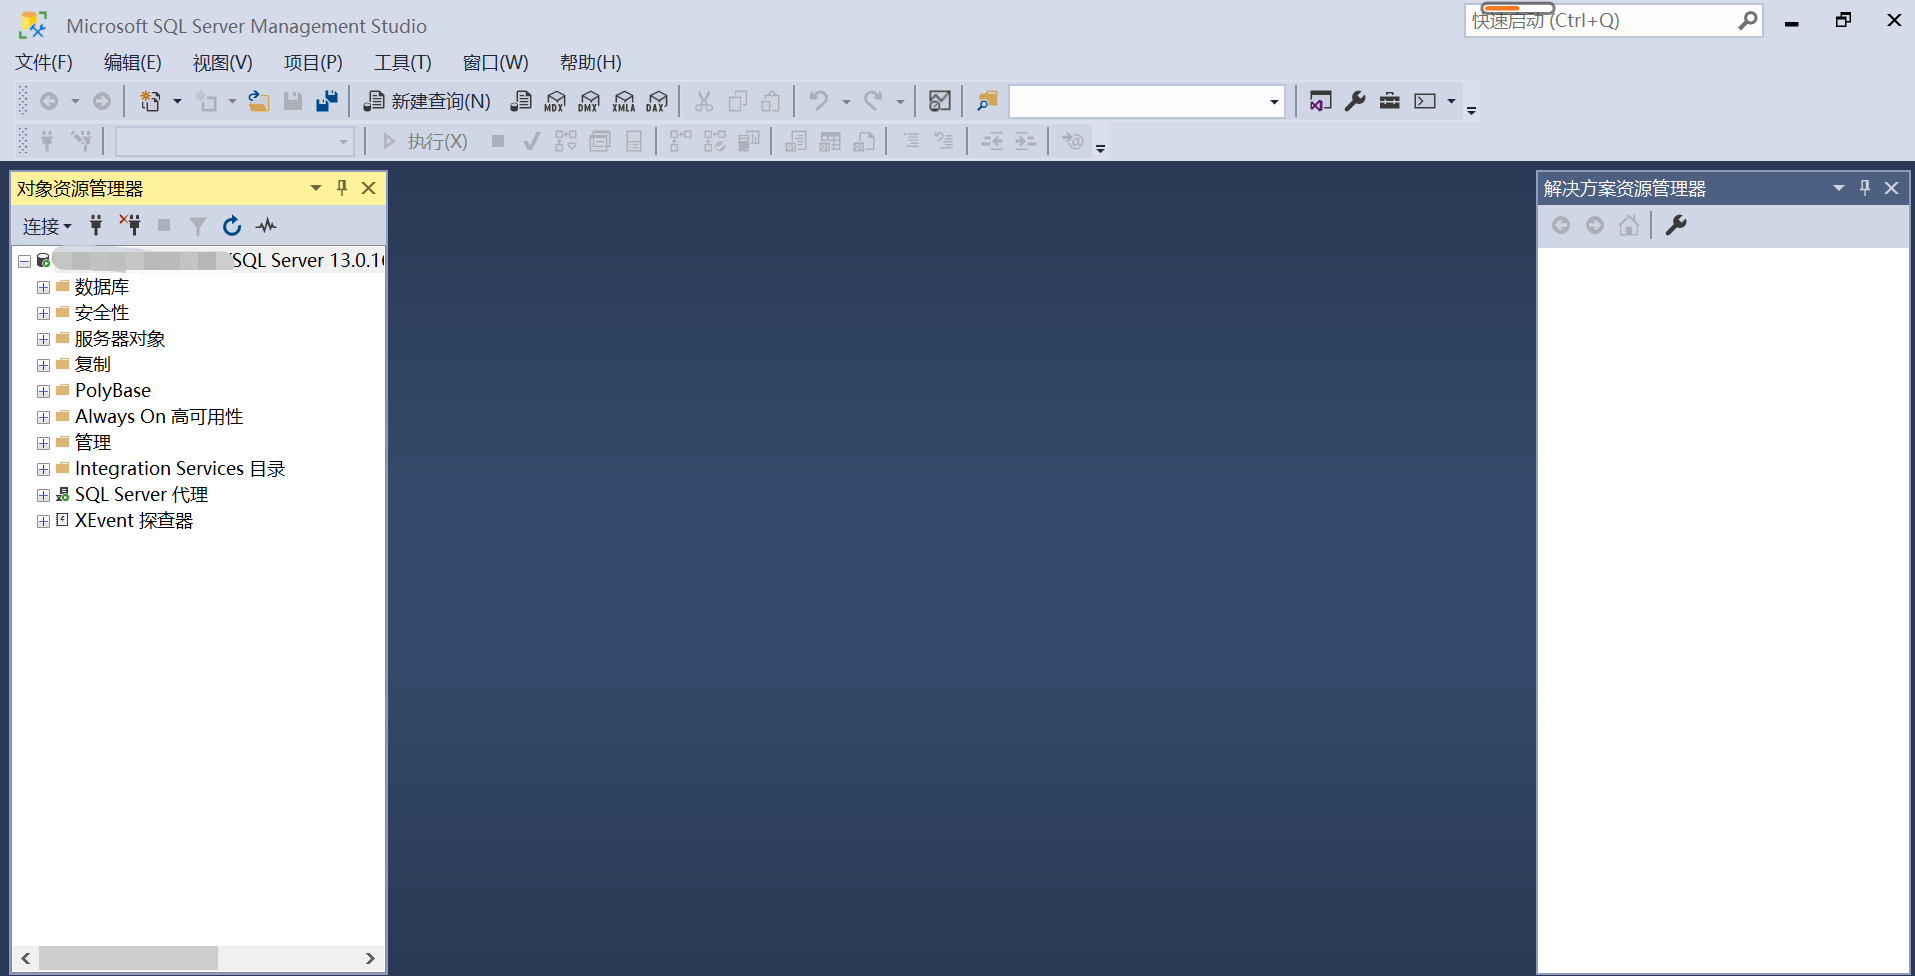Image resolution: width=1915 pixels, height=976 pixels.
Task: Collapse the SQL Server root node
Action: pos(24,261)
